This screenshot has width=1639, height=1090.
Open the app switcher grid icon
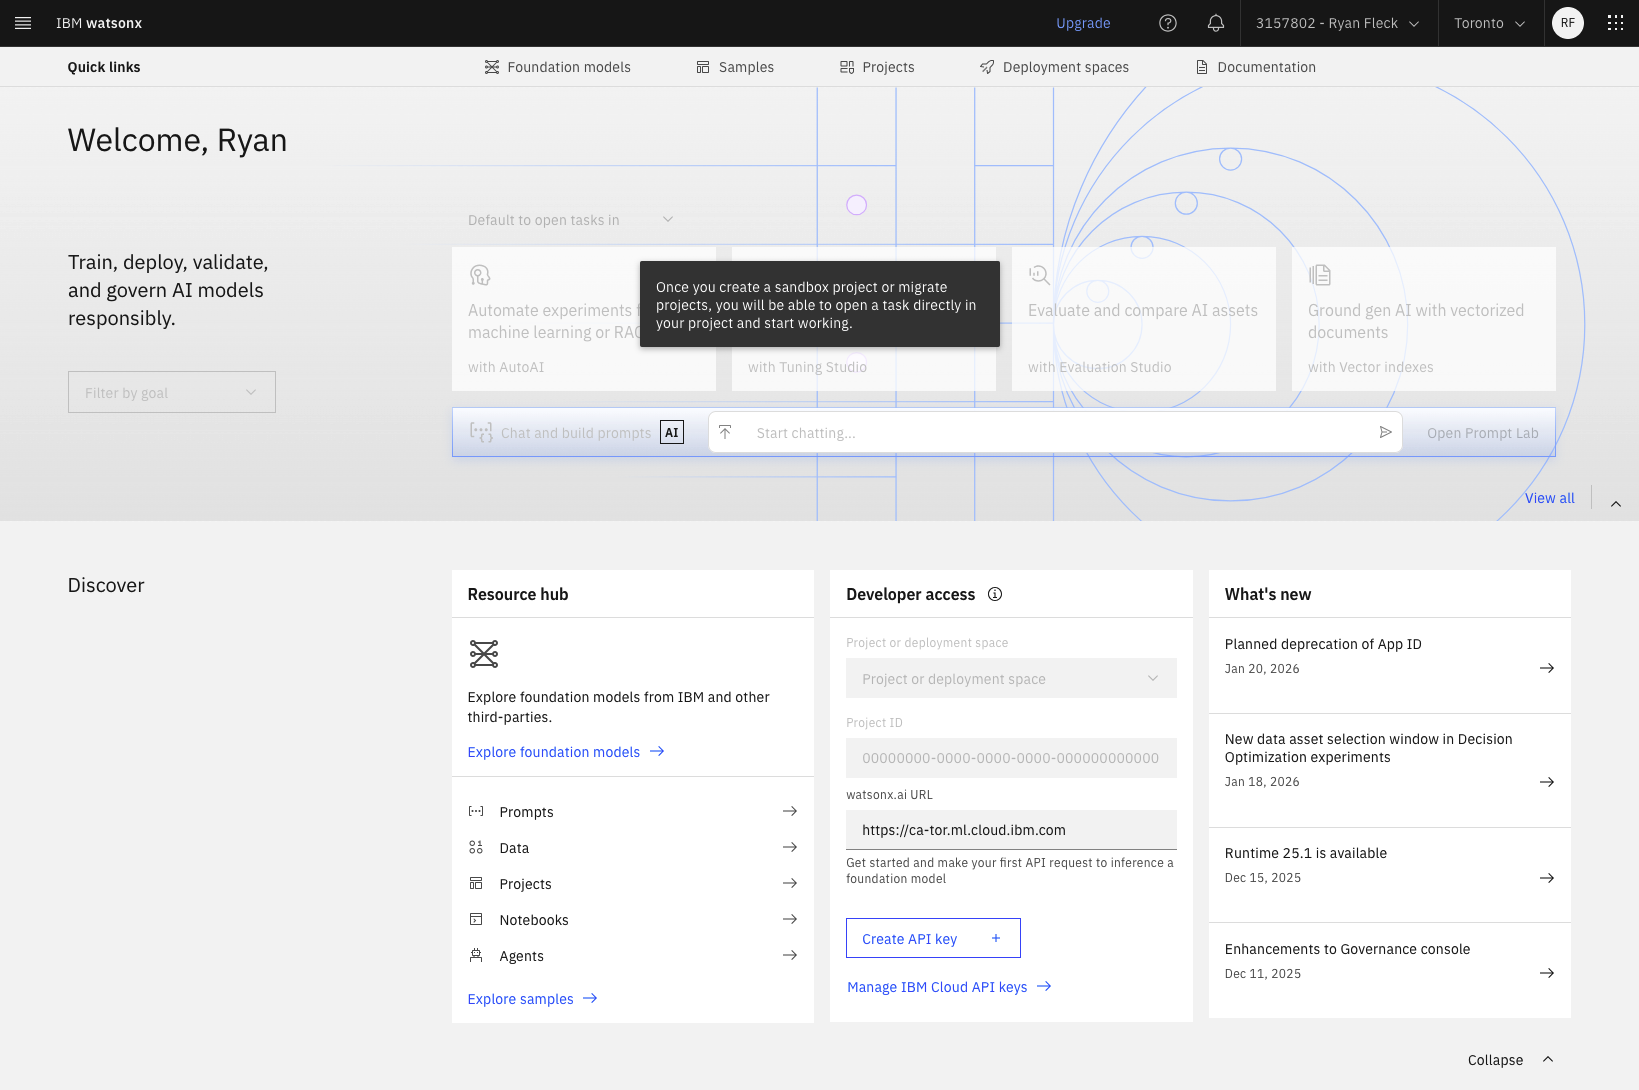[1614, 23]
